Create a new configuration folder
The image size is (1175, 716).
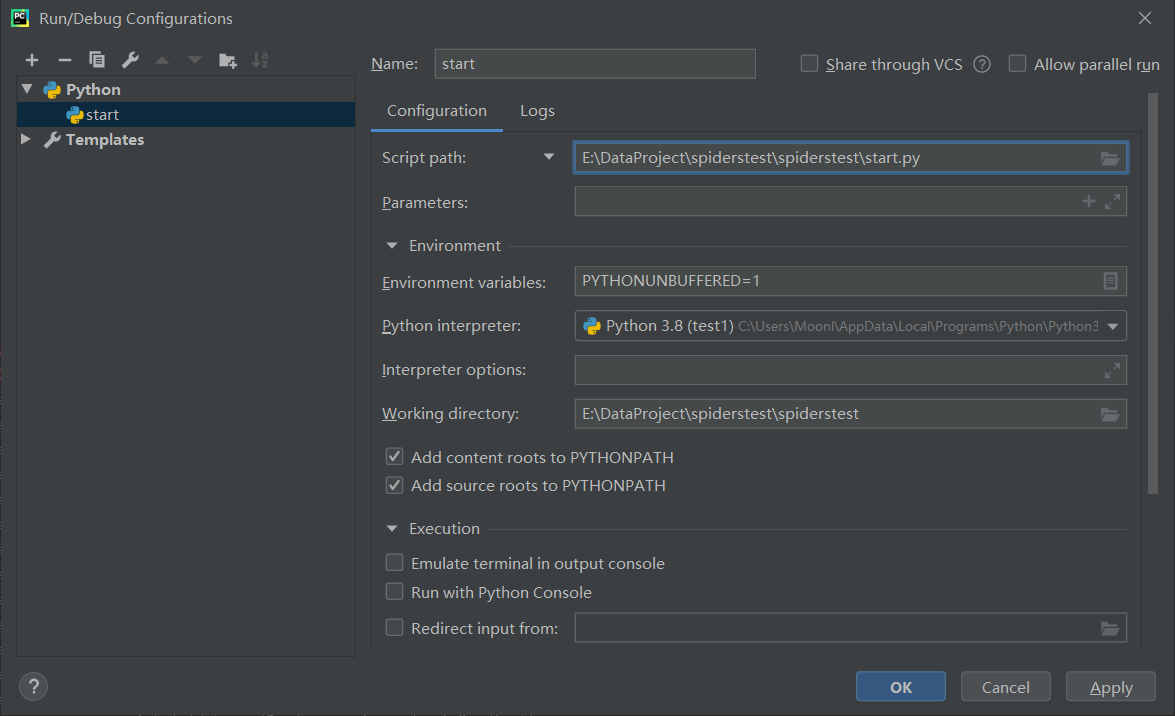point(228,61)
